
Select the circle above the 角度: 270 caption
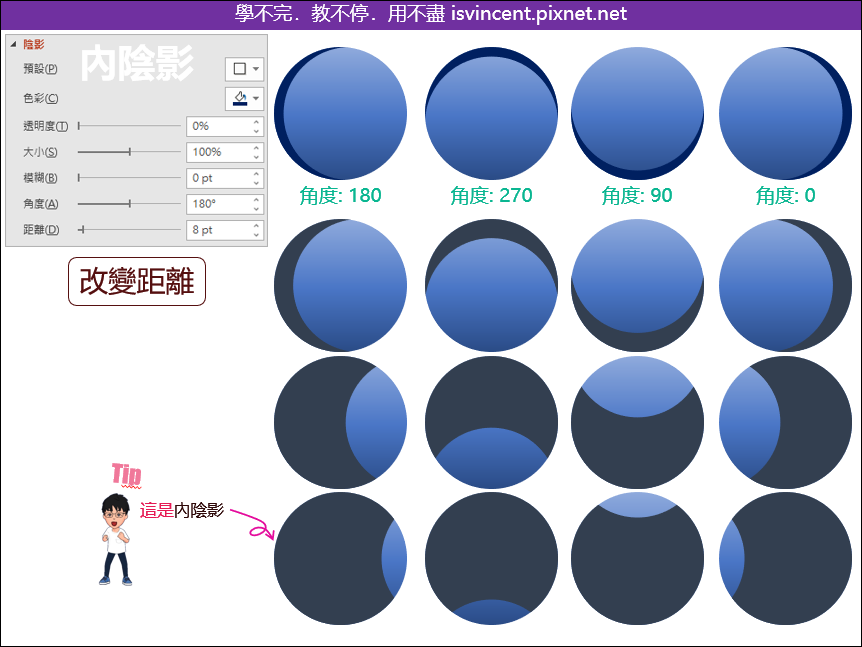click(491, 113)
